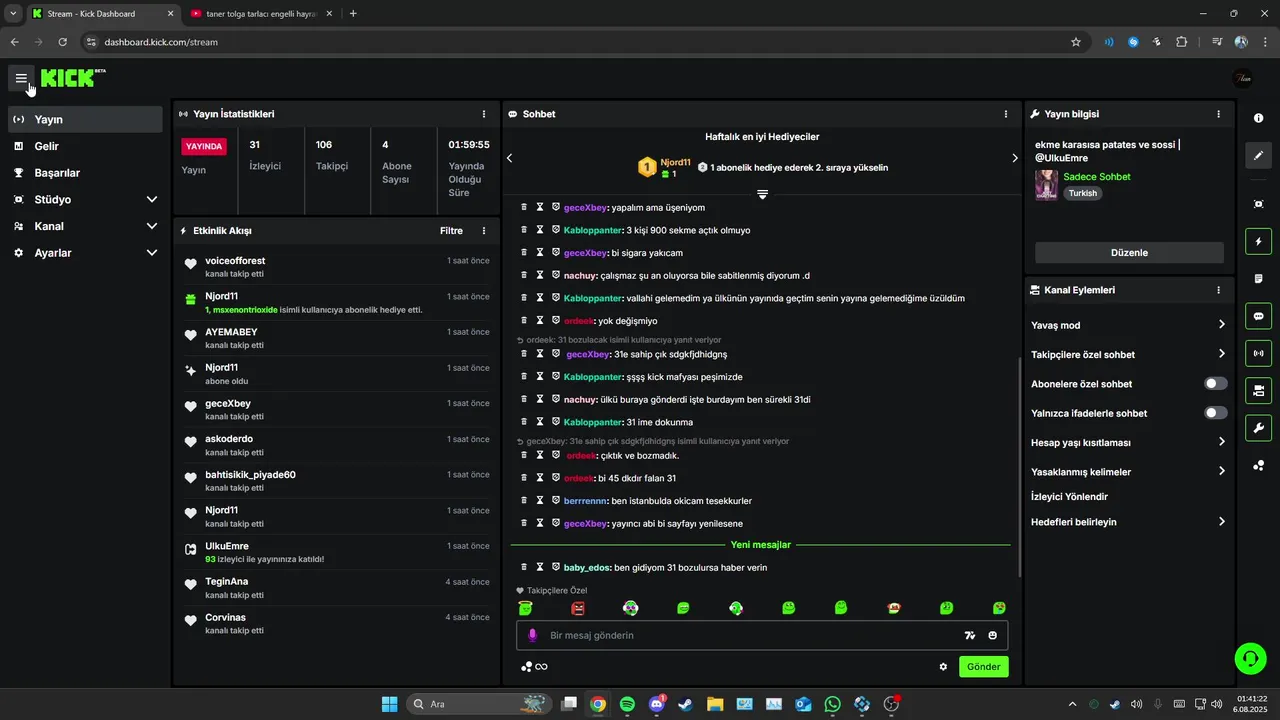Click the document notes icon in right rail

click(1258, 279)
